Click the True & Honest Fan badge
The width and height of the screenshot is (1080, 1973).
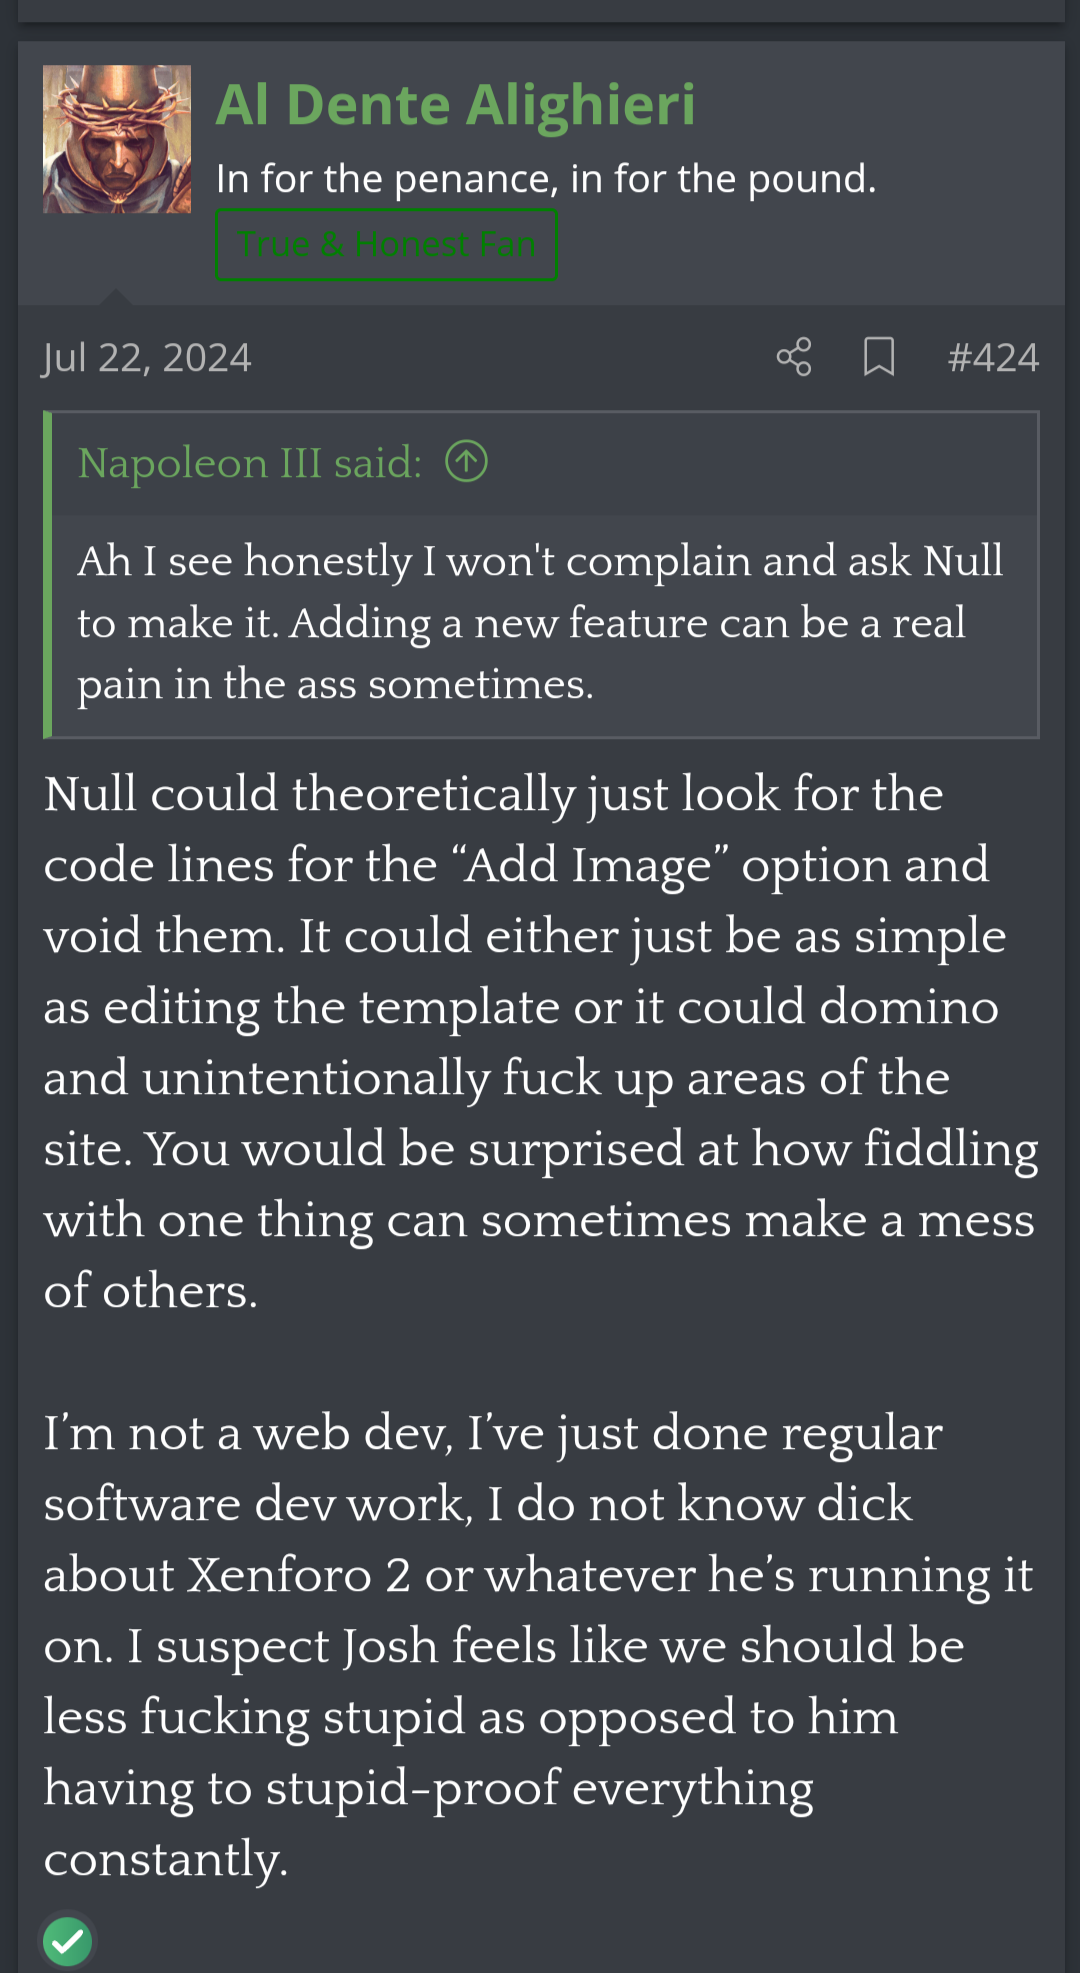[386, 244]
